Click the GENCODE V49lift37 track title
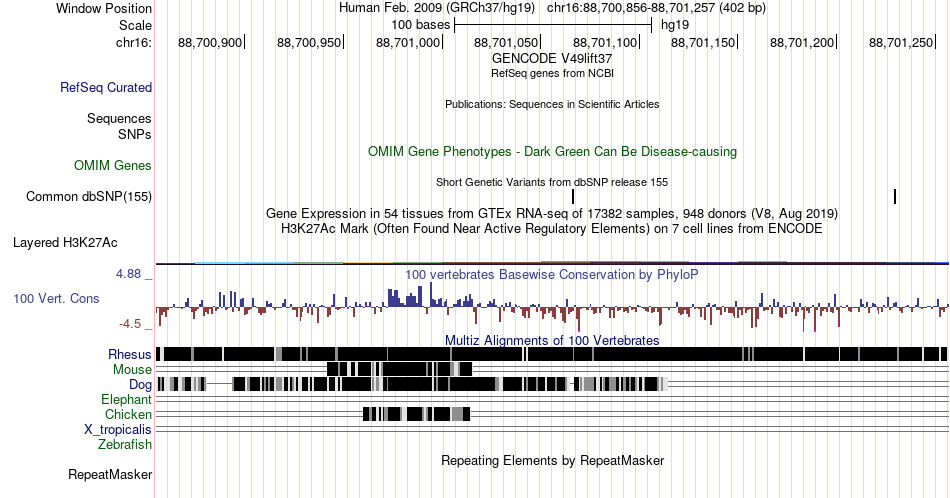The height and width of the screenshot is (498, 950). pyautogui.click(x=552, y=58)
